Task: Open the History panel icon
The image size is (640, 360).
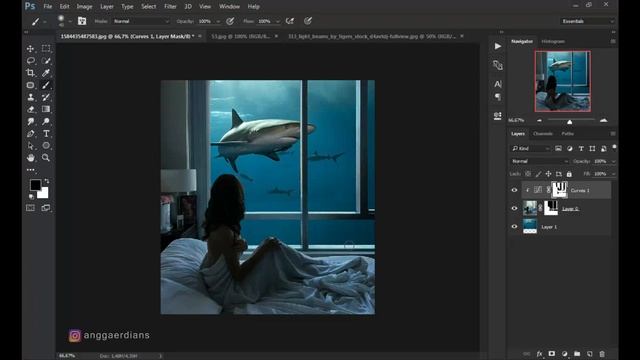Action: 498,65
